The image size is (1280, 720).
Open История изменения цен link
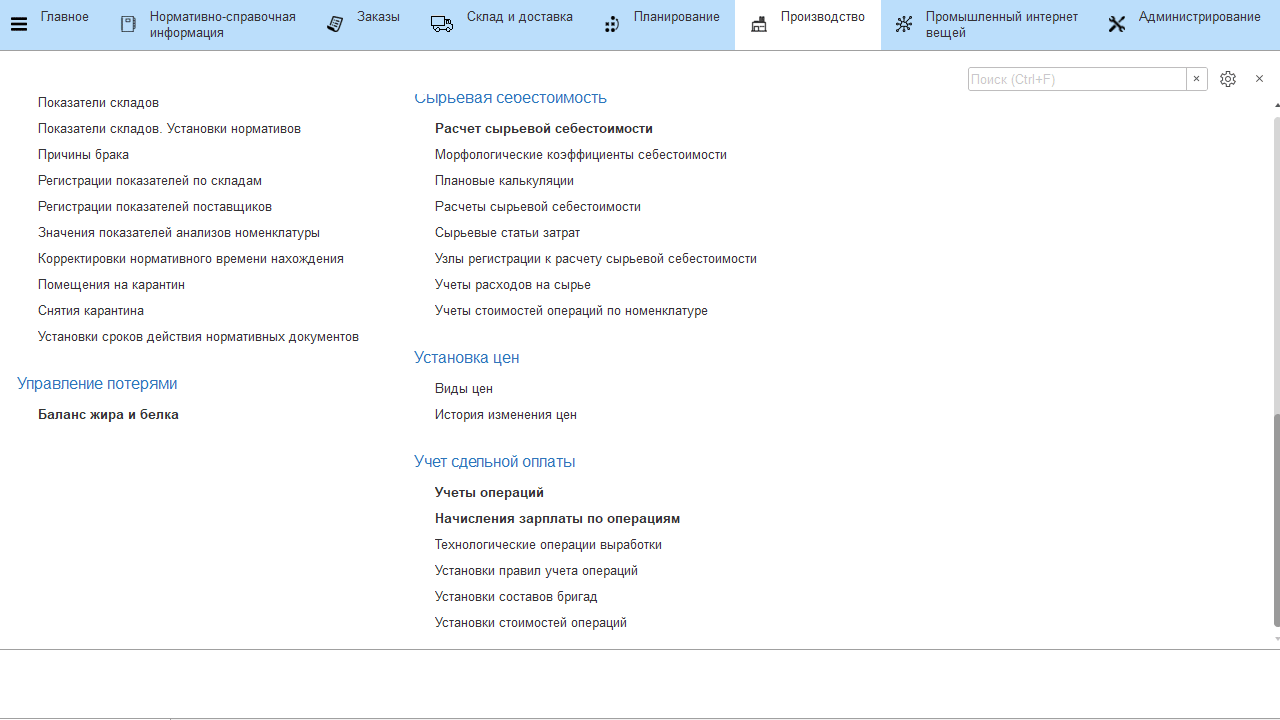pos(506,415)
